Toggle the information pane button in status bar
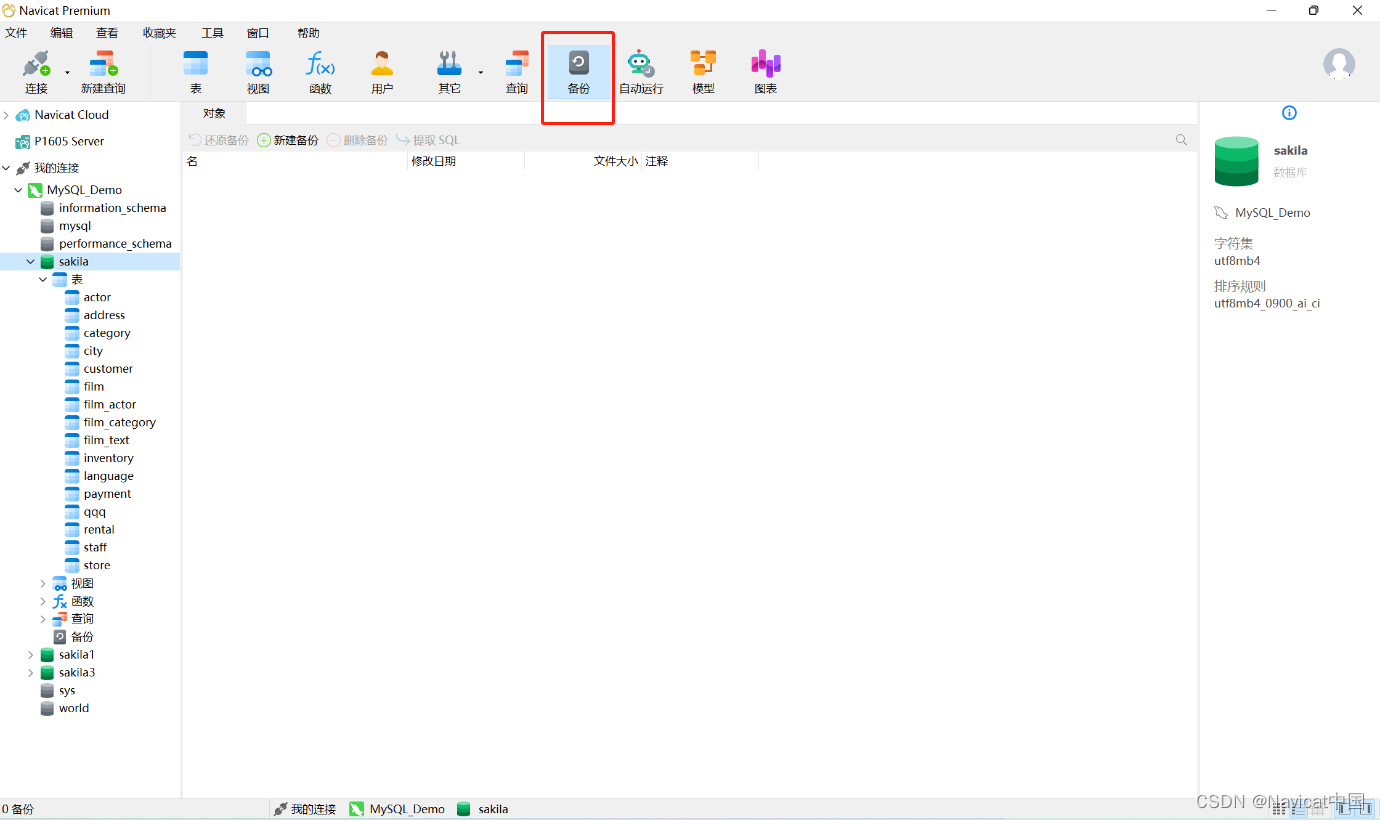The width and height of the screenshot is (1380, 820). (x=1364, y=808)
